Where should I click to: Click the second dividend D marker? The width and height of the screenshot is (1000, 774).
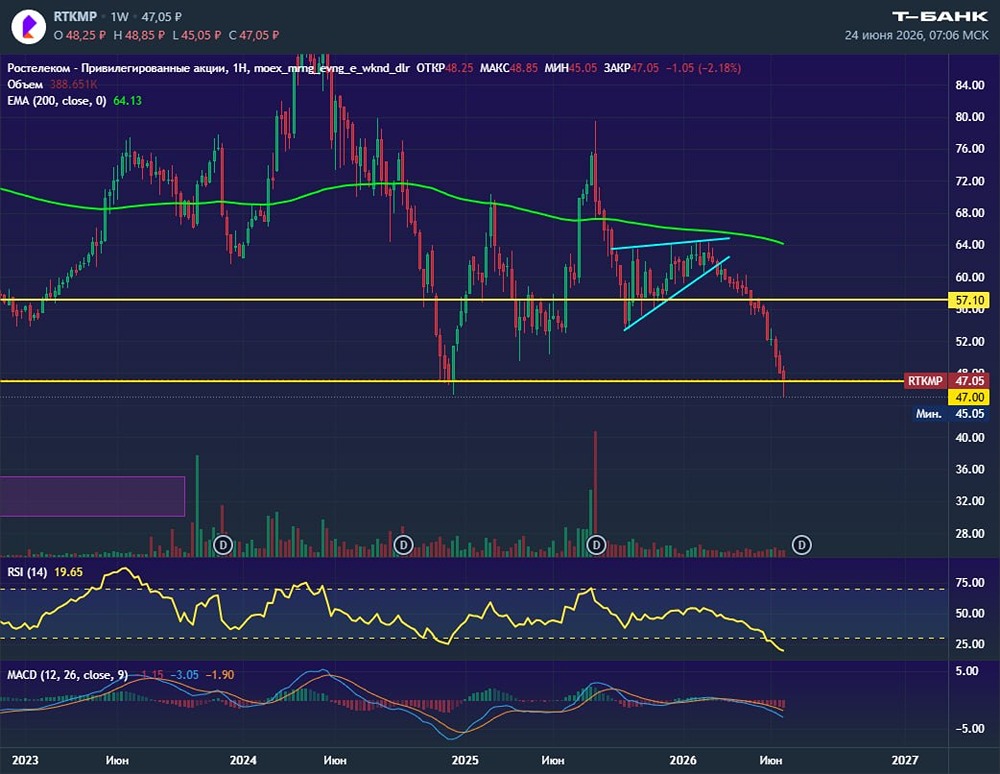[403, 545]
